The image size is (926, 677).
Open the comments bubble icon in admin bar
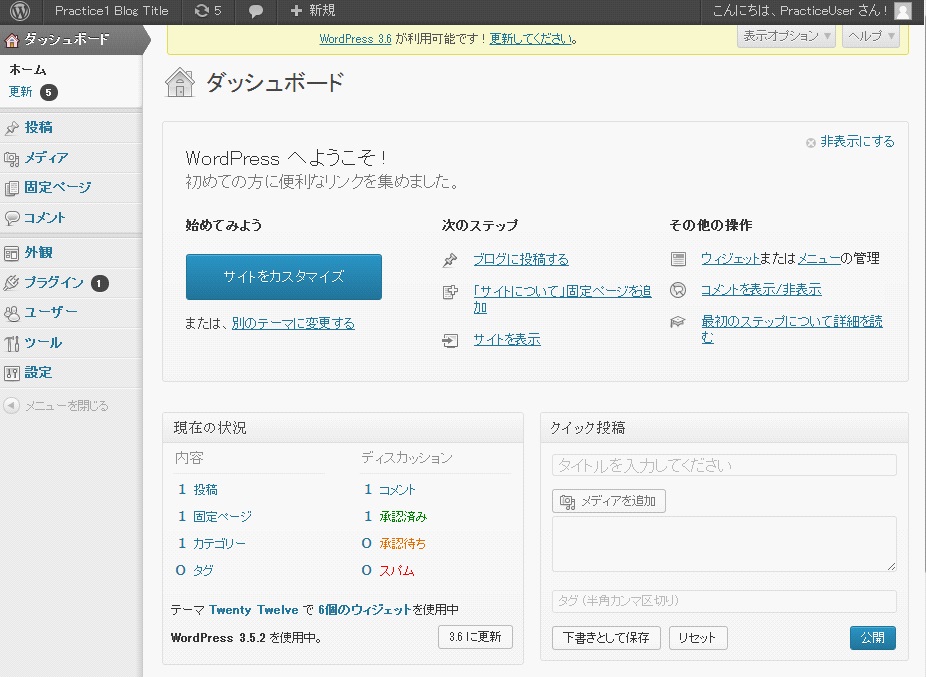point(256,11)
